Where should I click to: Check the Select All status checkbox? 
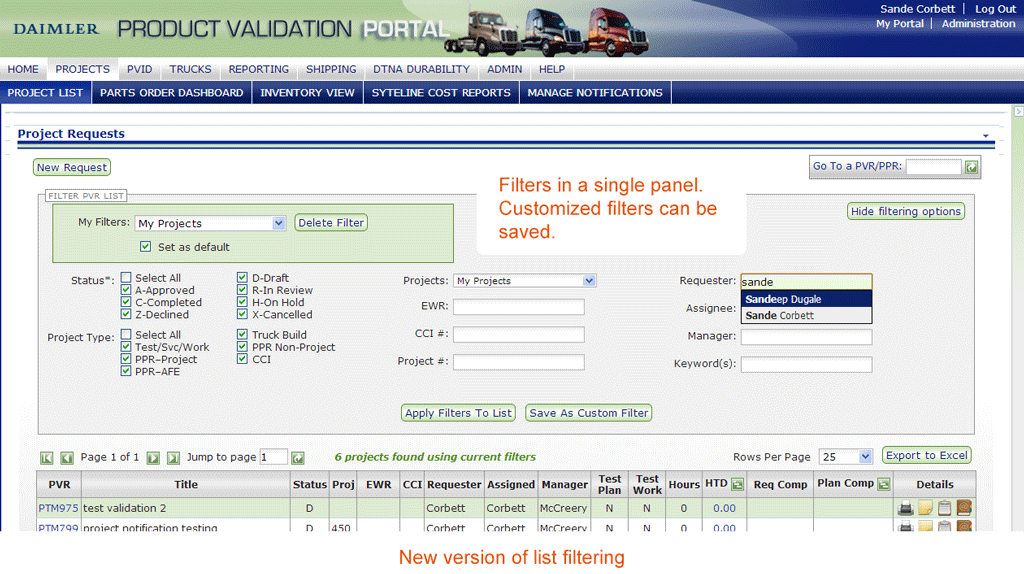[x=126, y=278]
